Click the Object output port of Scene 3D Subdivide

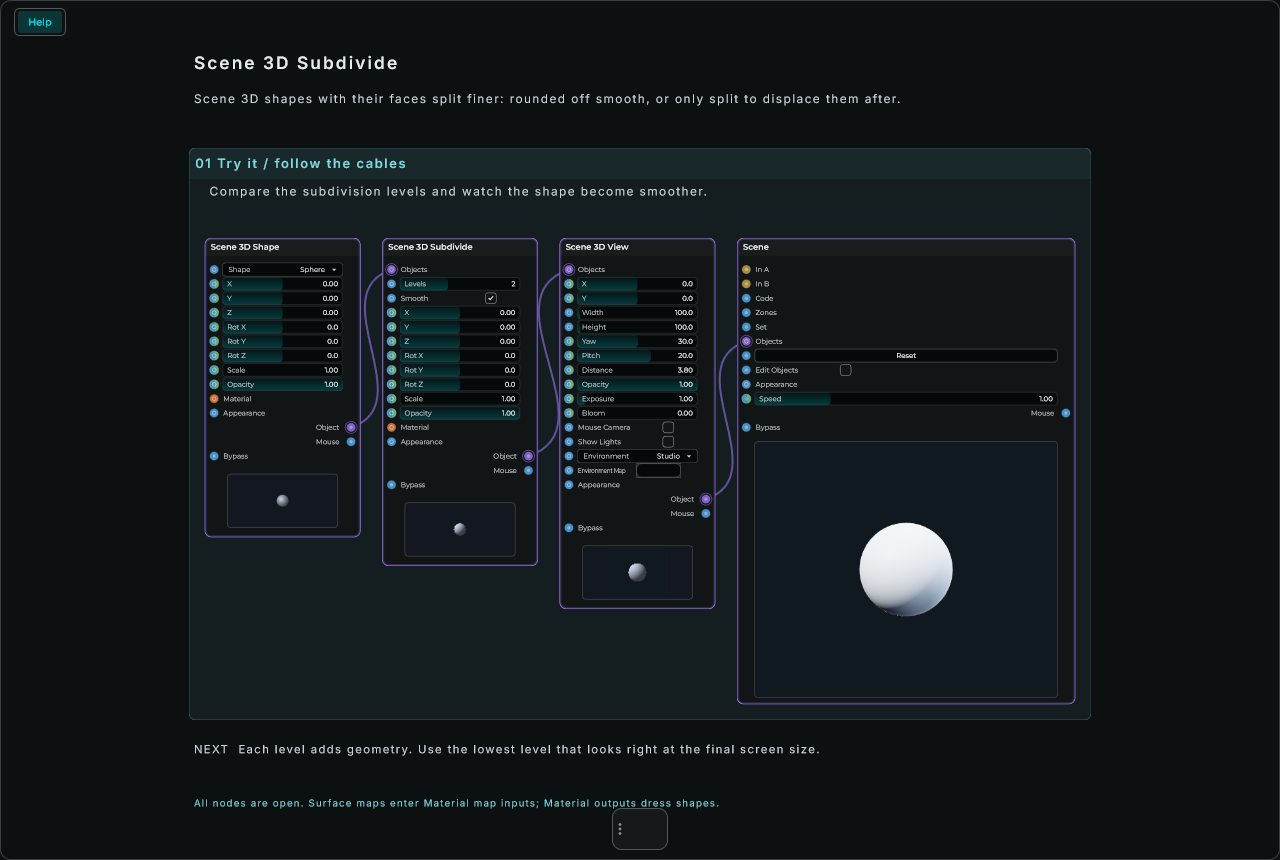coord(528,456)
